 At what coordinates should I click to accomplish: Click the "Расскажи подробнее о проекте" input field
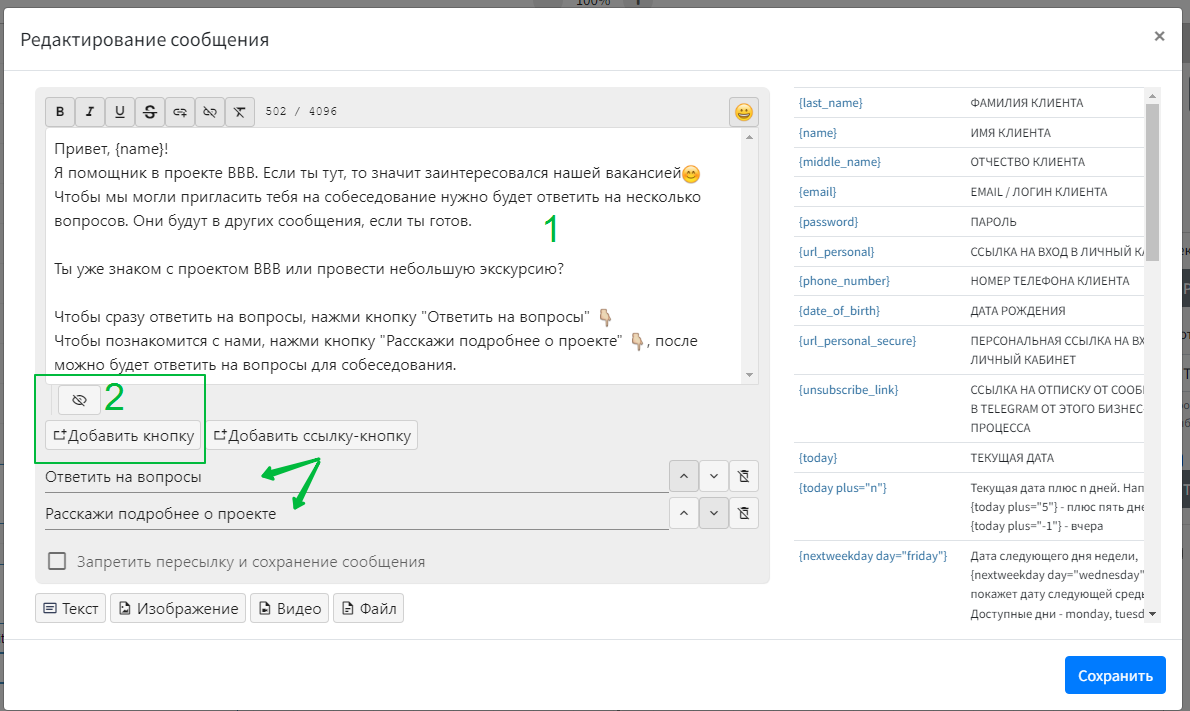(x=355, y=514)
